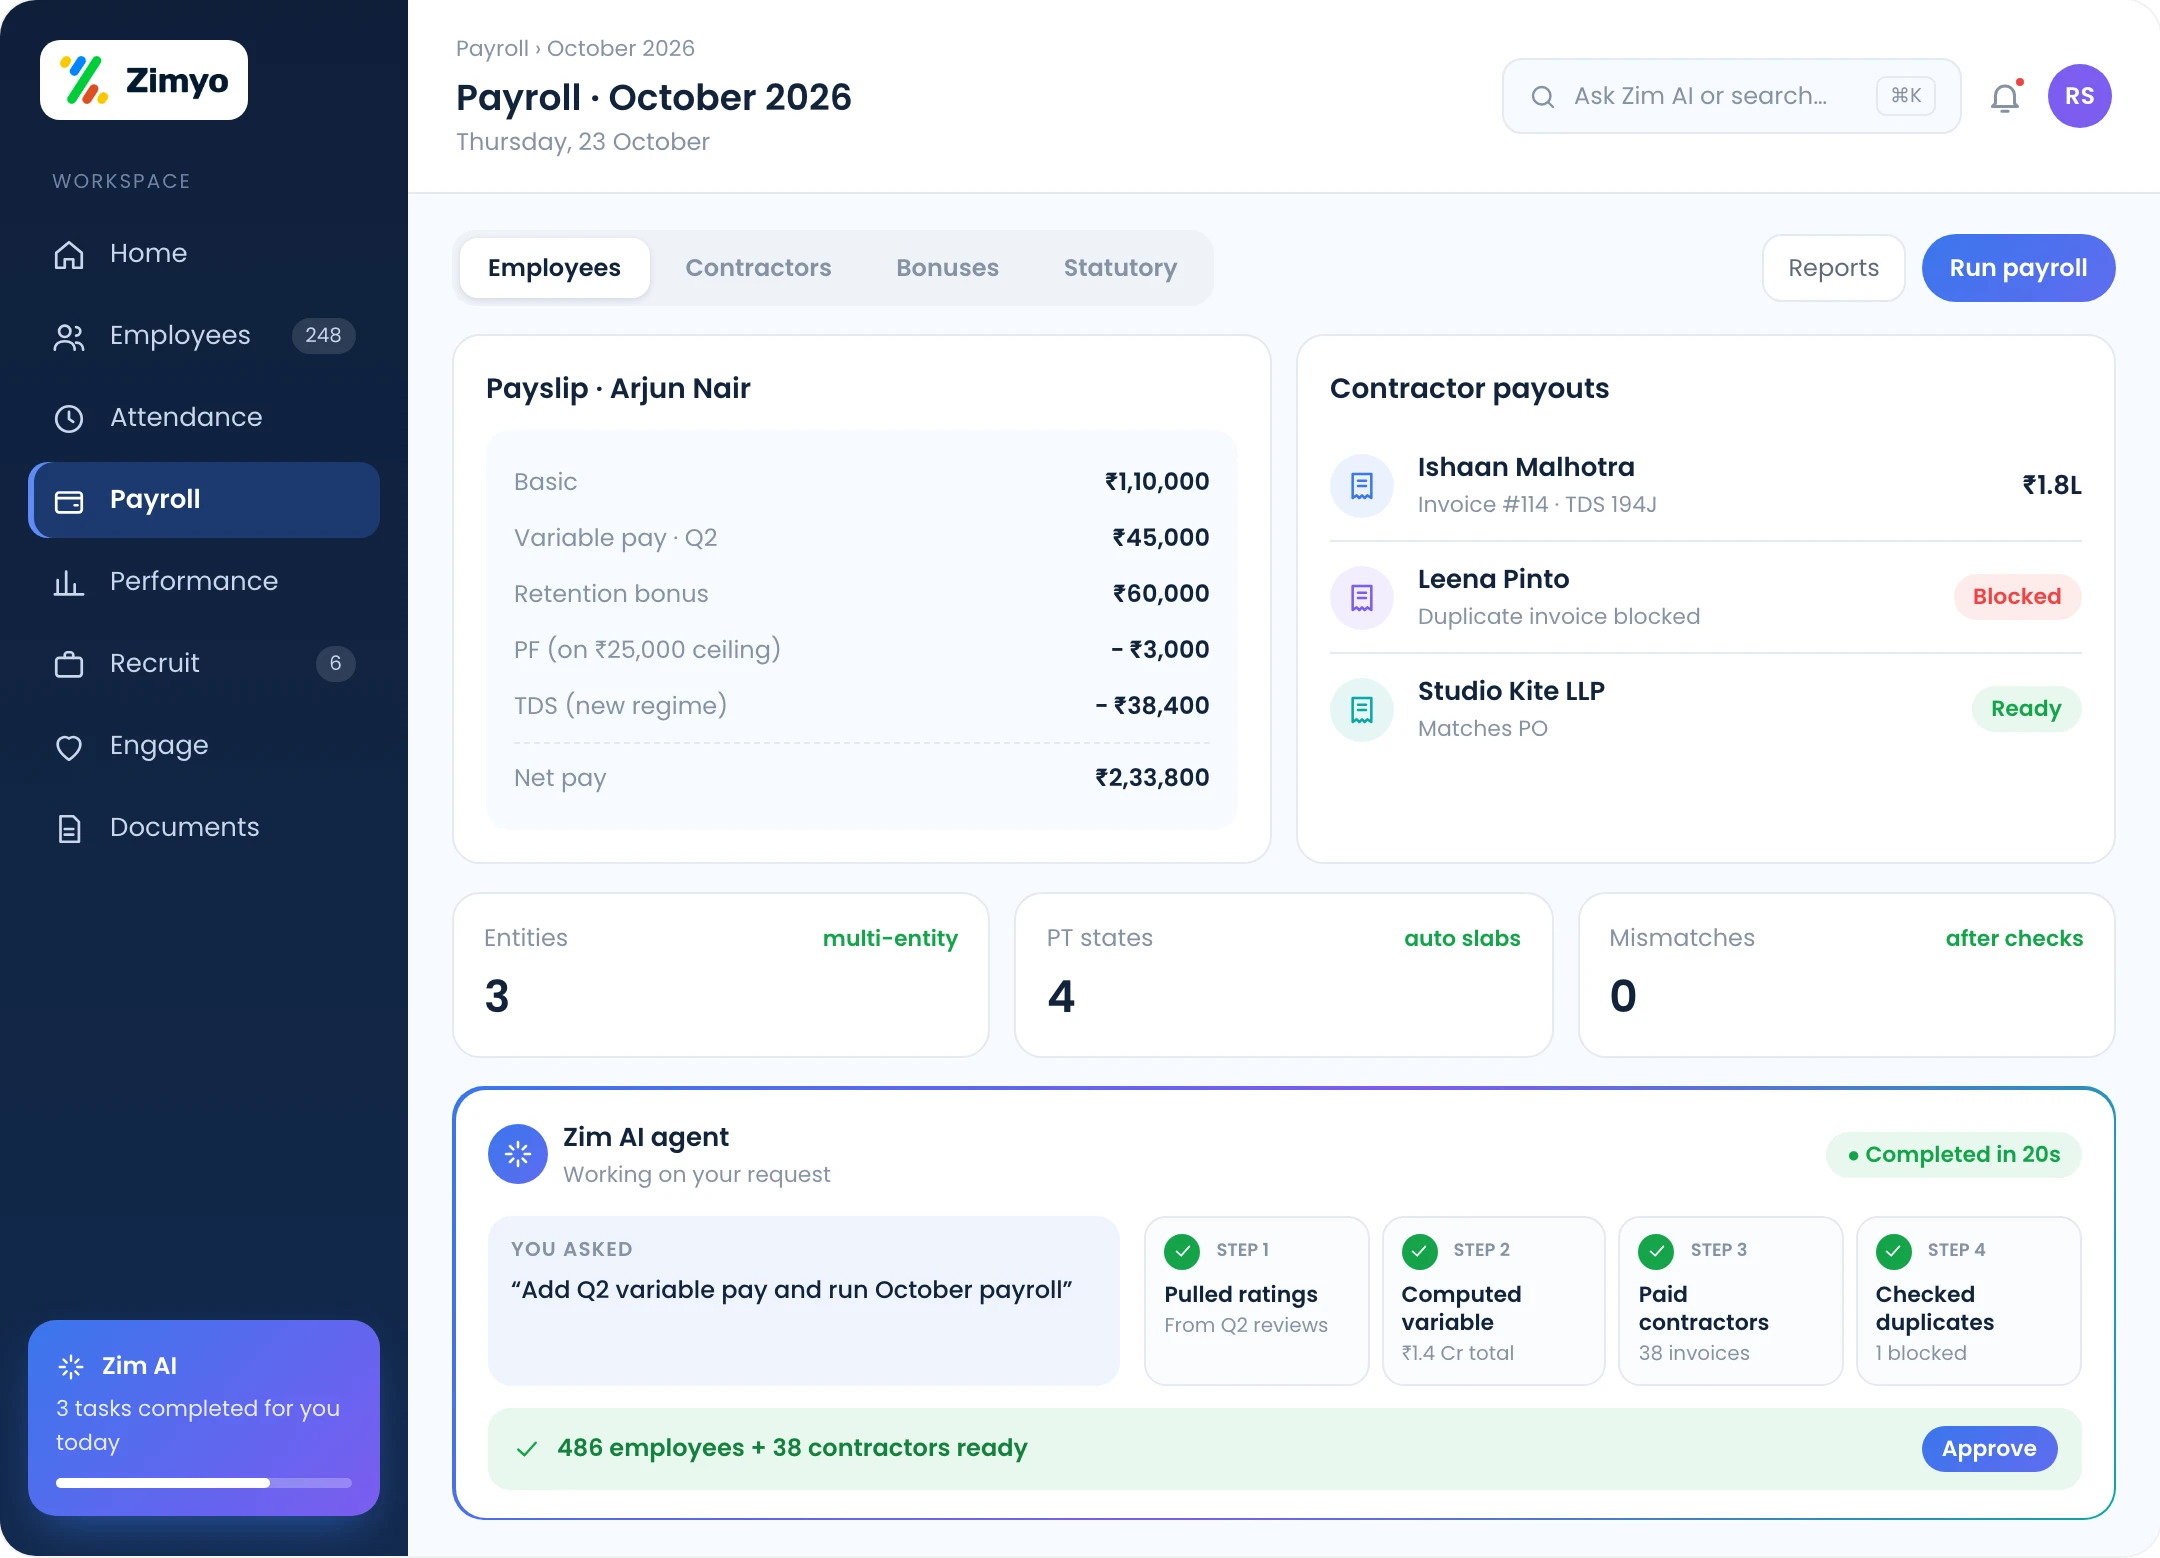Image resolution: width=2160 pixels, height=1558 pixels.
Task: Open the Zim AI sidebar card
Action: 204,1418
